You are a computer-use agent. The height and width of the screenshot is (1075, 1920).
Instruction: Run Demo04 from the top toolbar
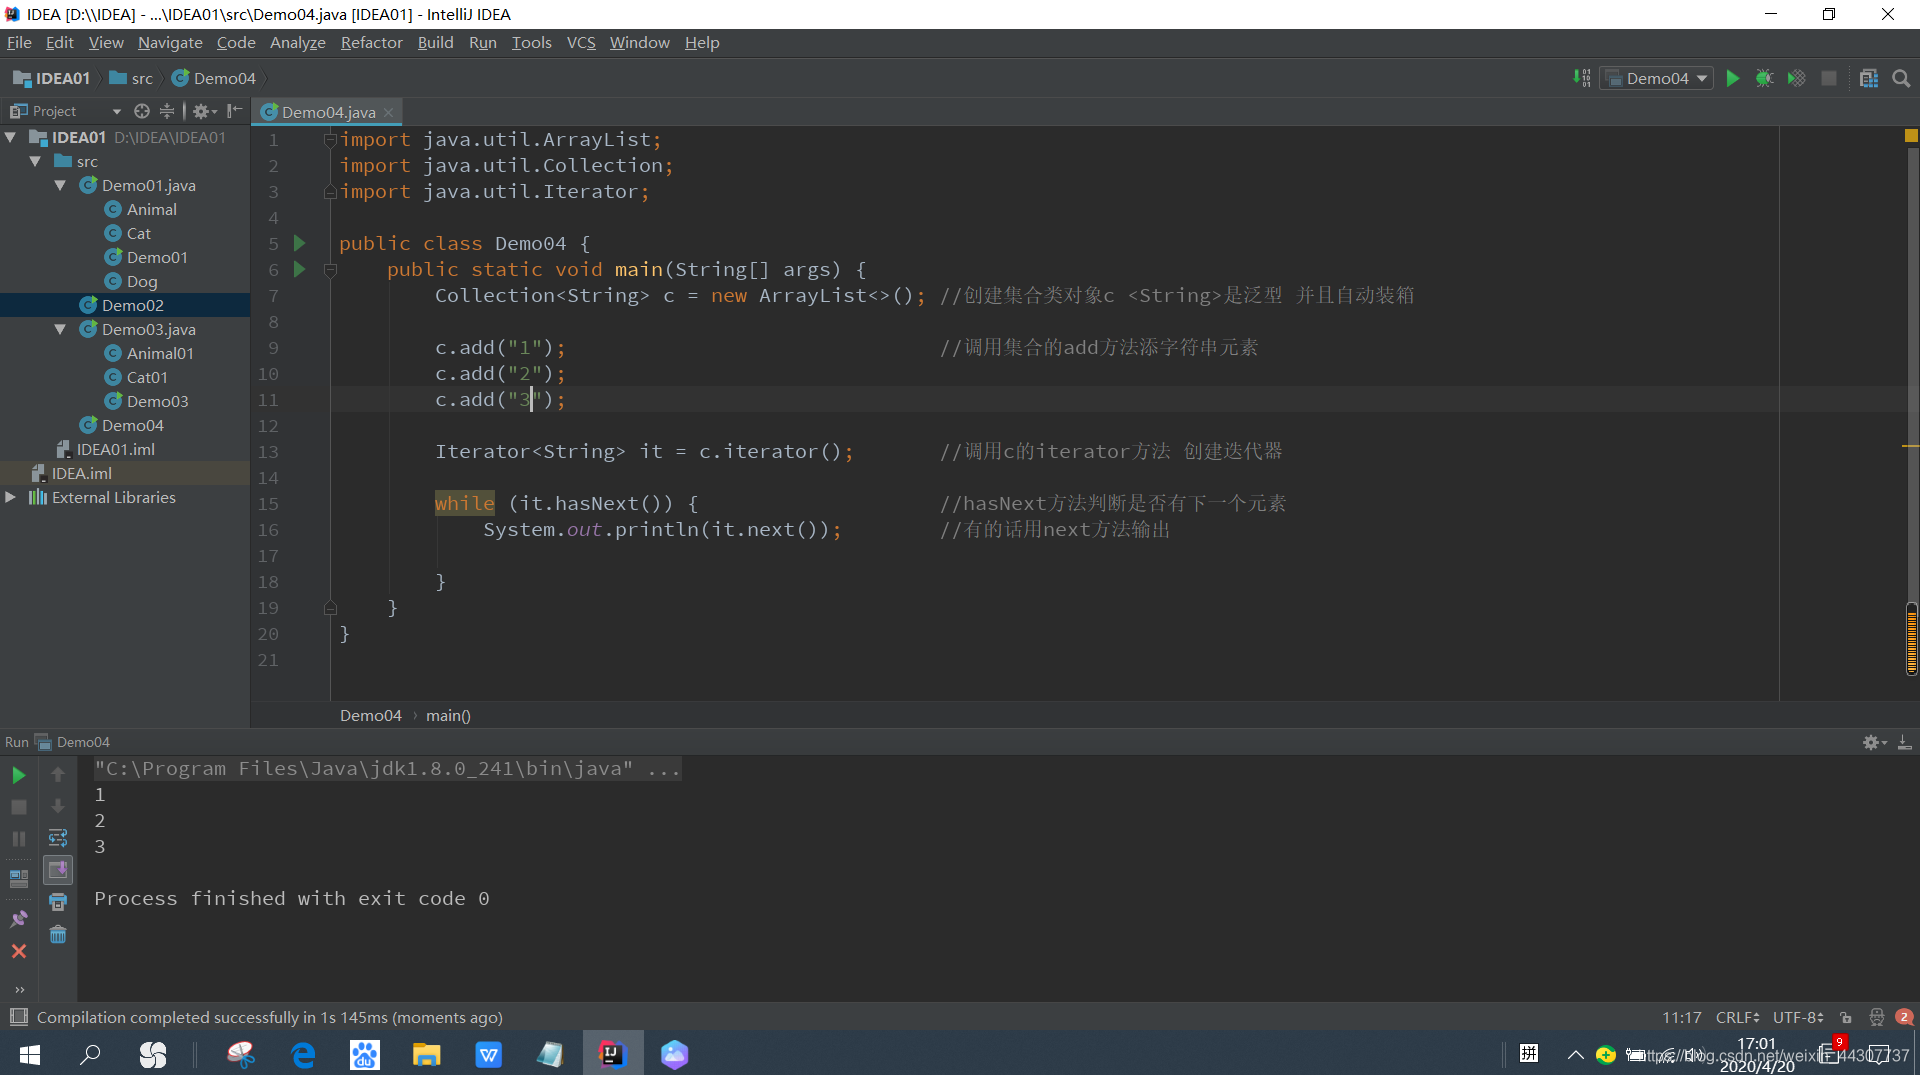1732,78
